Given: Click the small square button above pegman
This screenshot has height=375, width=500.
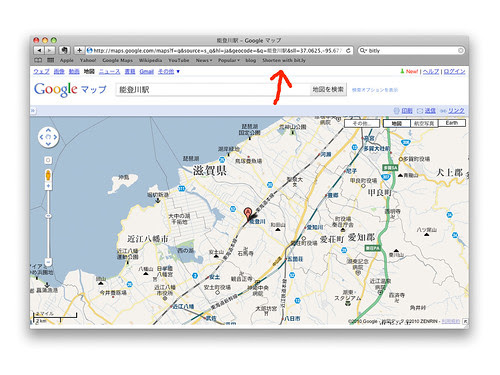Looking at the screenshot, I should (48, 160).
